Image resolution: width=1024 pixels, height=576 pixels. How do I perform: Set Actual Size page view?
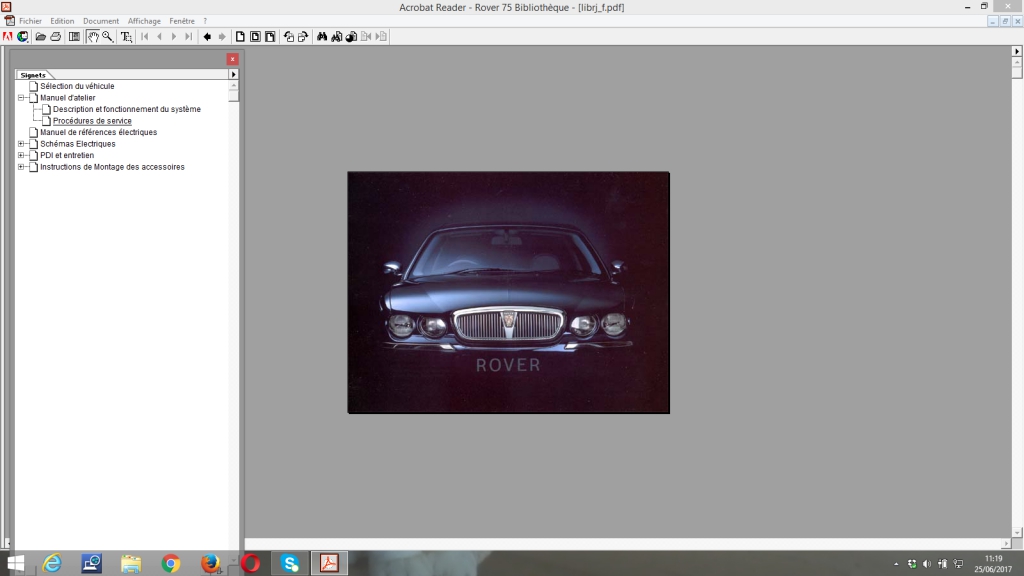240,37
